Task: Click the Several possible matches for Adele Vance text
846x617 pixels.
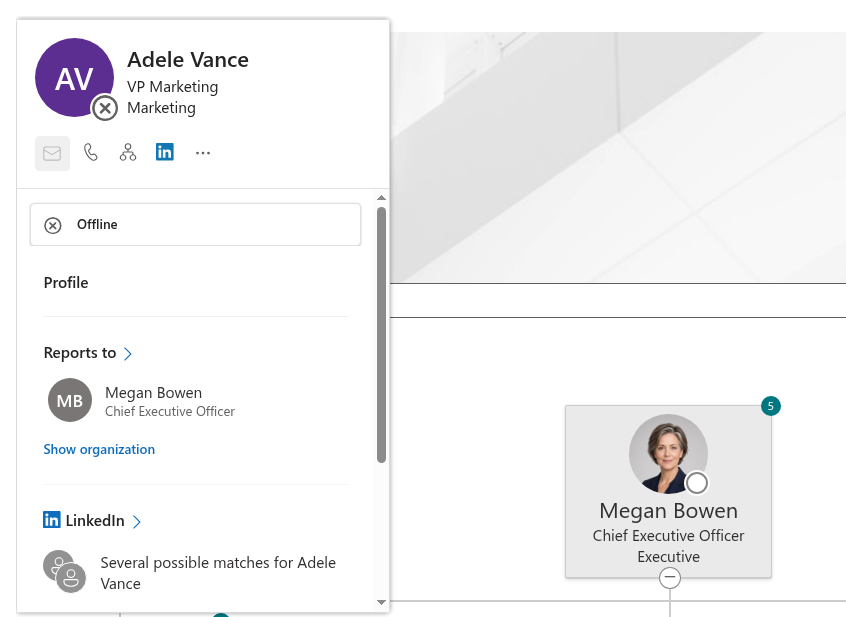Action: tap(218, 573)
